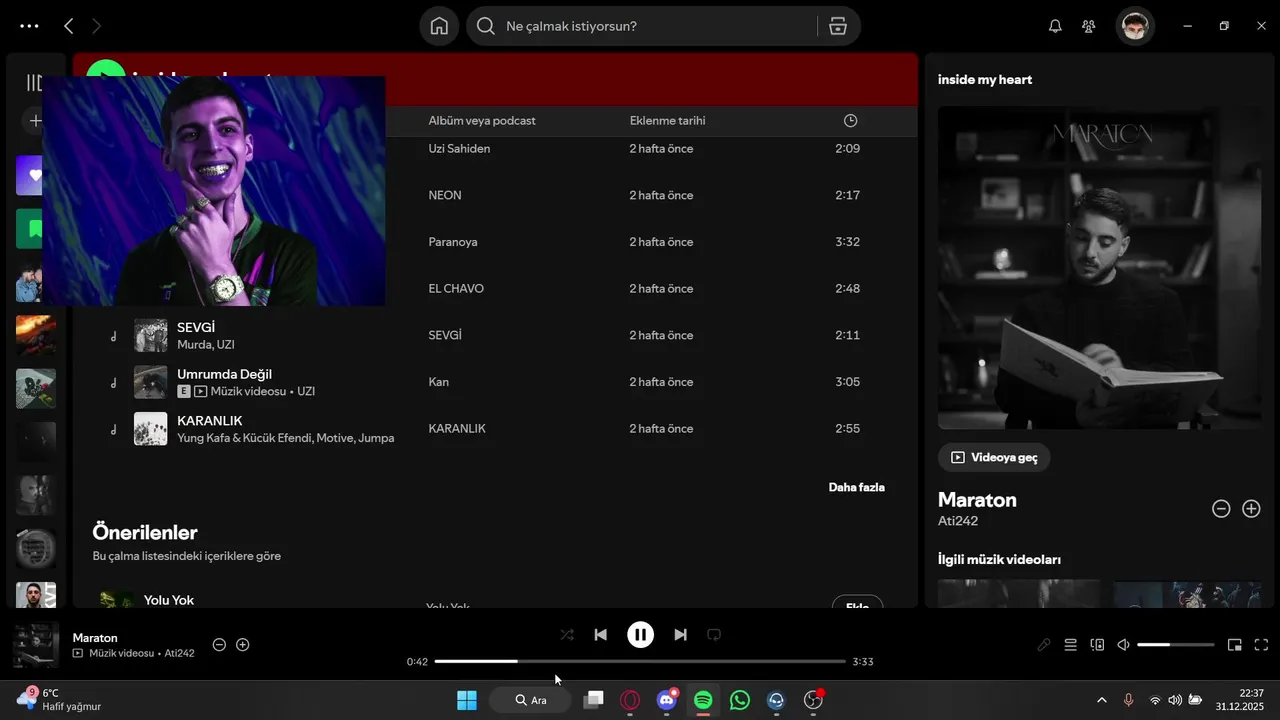
Task: Open Connect to a device
Action: 1097,645
